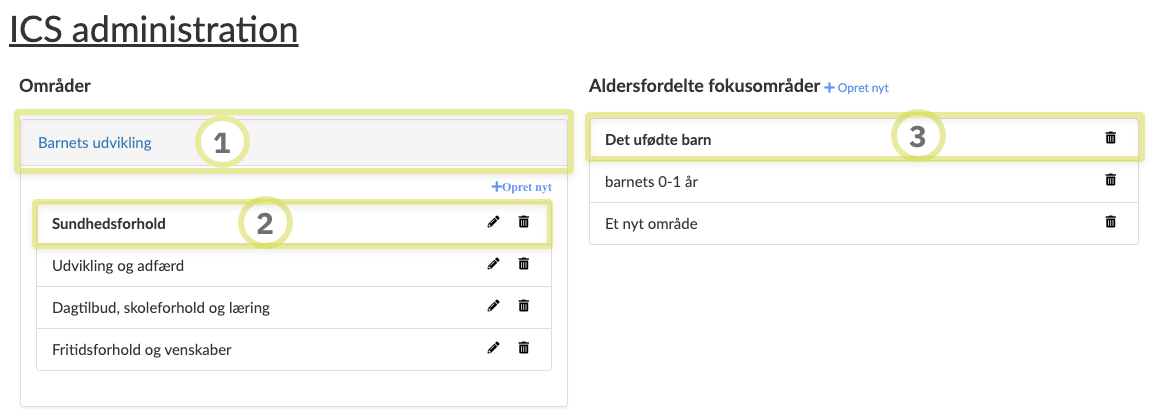Click pencil icon for Udvikling og adfærd
Screen dimensions: 1155x413
pyautogui.click(x=493, y=264)
